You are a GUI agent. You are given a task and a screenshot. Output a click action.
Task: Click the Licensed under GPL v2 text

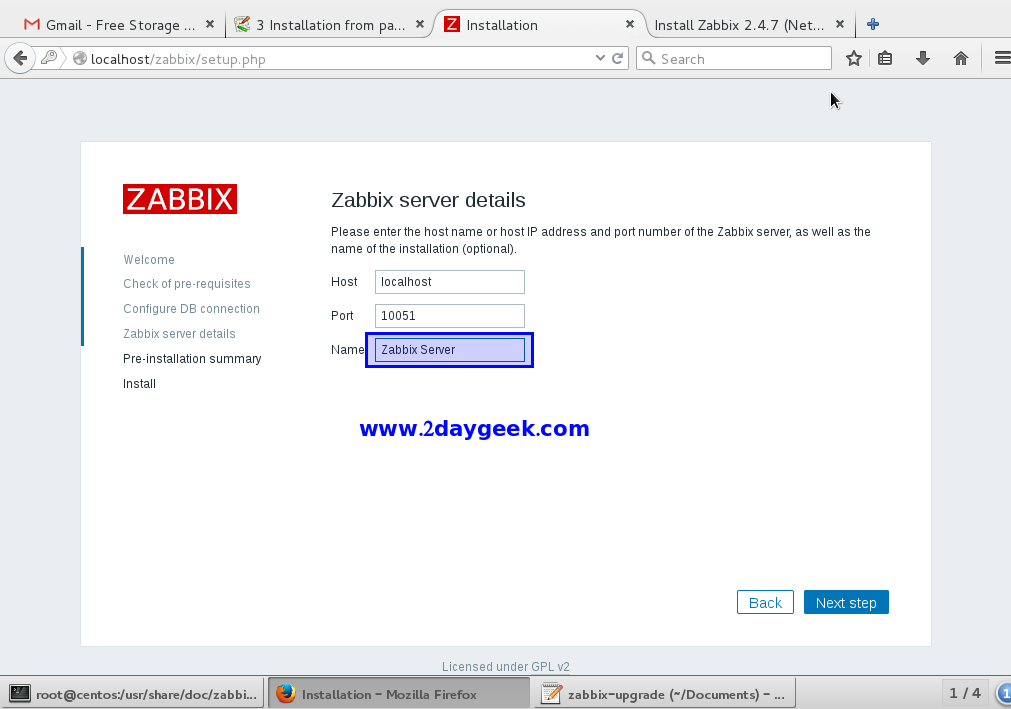(506, 666)
